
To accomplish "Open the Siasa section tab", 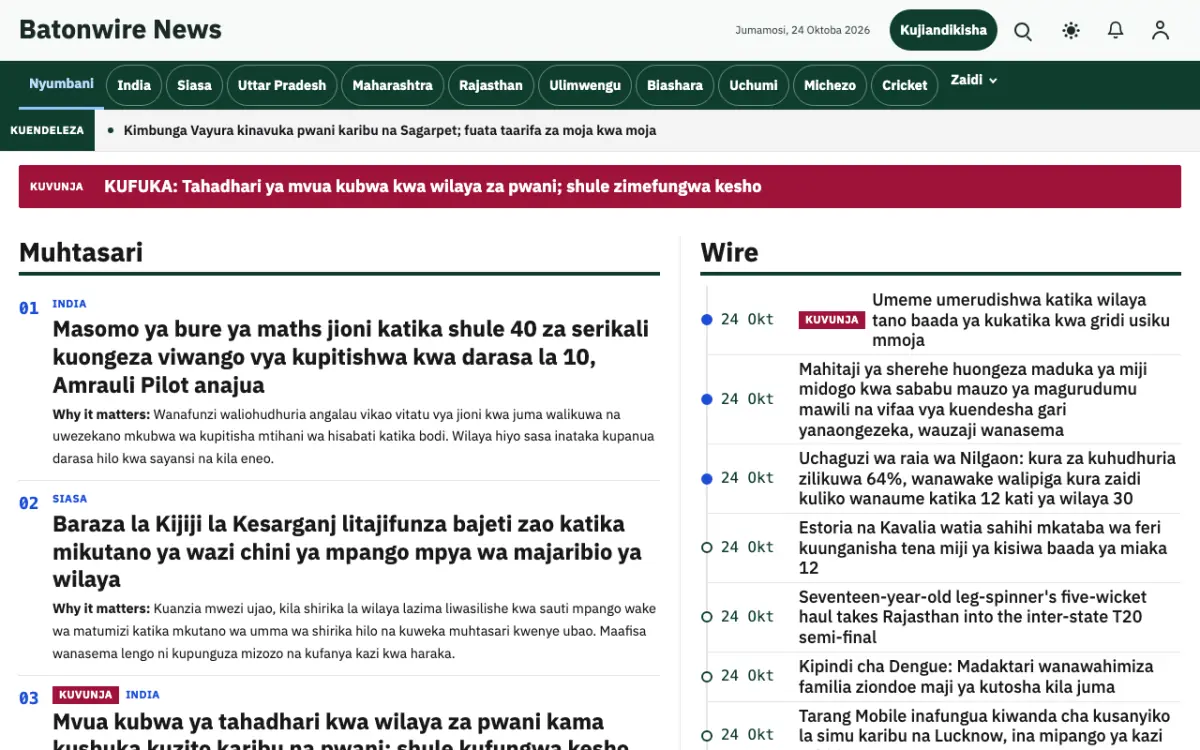I will click(194, 85).
